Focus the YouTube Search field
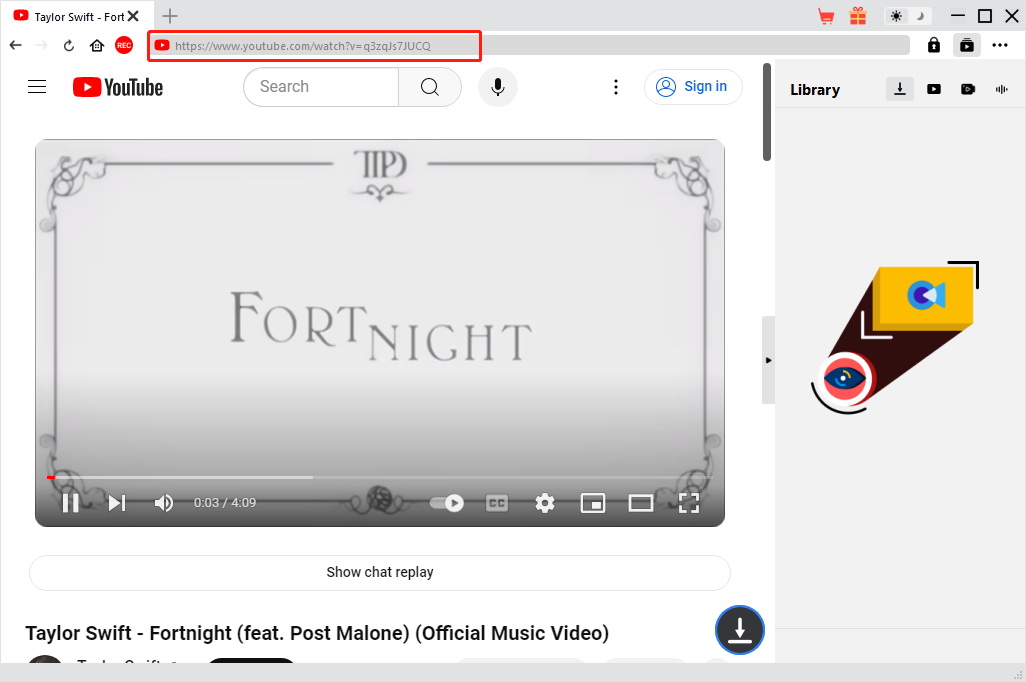1026x682 pixels. 321,86
